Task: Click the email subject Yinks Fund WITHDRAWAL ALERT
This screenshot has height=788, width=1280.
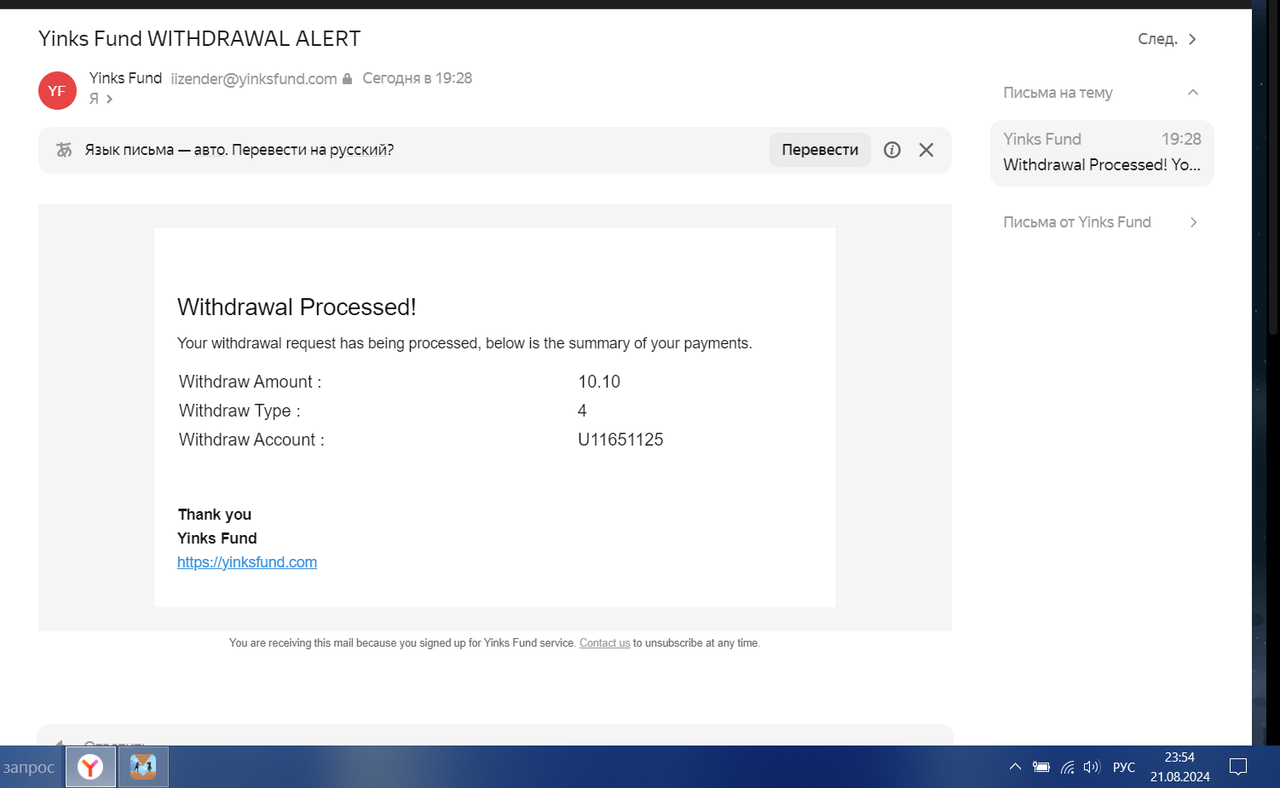Action: (x=199, y=39)
